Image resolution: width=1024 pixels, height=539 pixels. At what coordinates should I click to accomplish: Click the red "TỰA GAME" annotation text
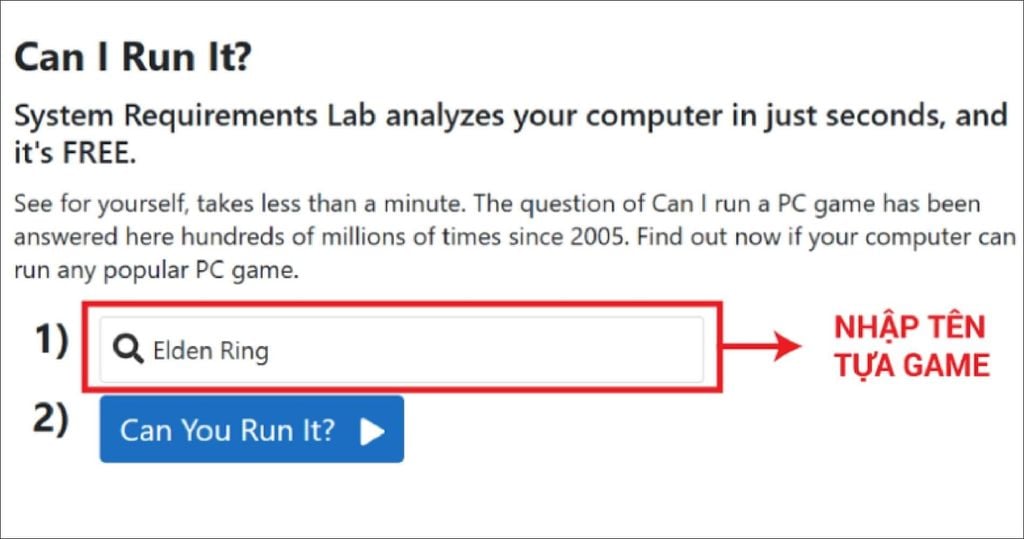[x=910, y=365]
